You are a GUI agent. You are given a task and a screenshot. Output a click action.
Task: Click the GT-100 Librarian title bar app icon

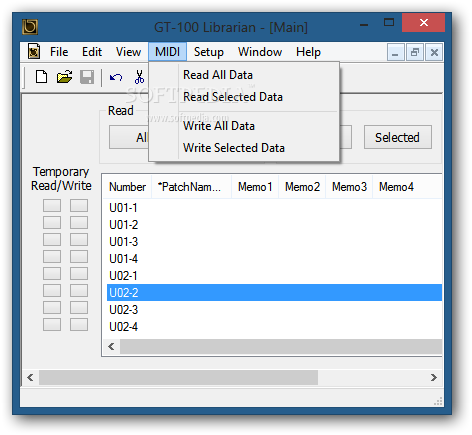point(30,27)
